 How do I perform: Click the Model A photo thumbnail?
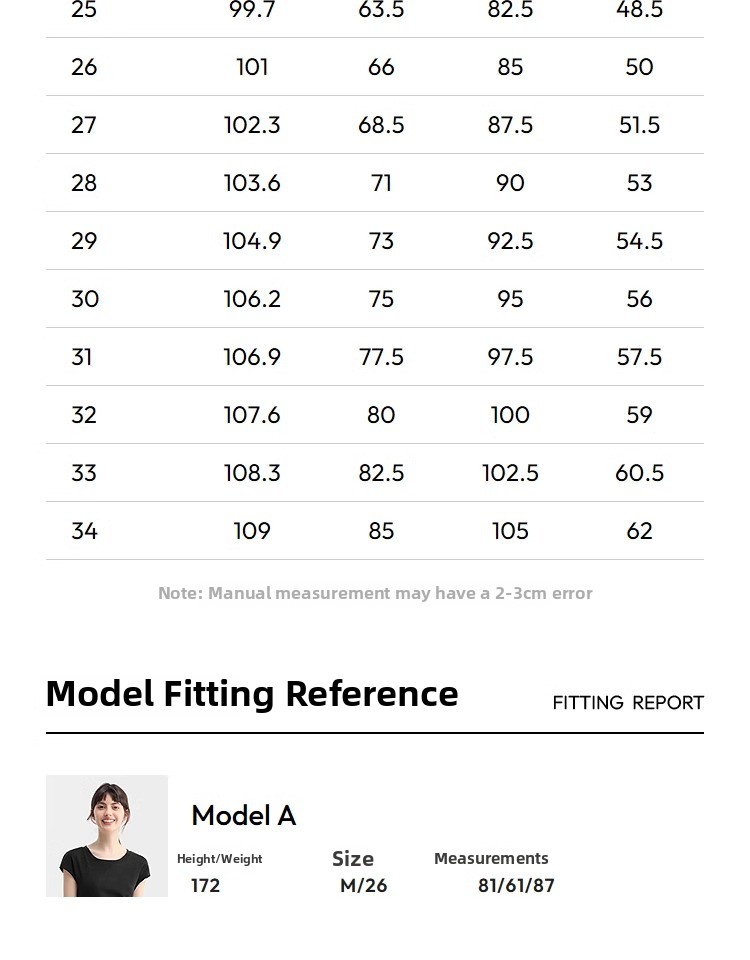click(107, 835)
